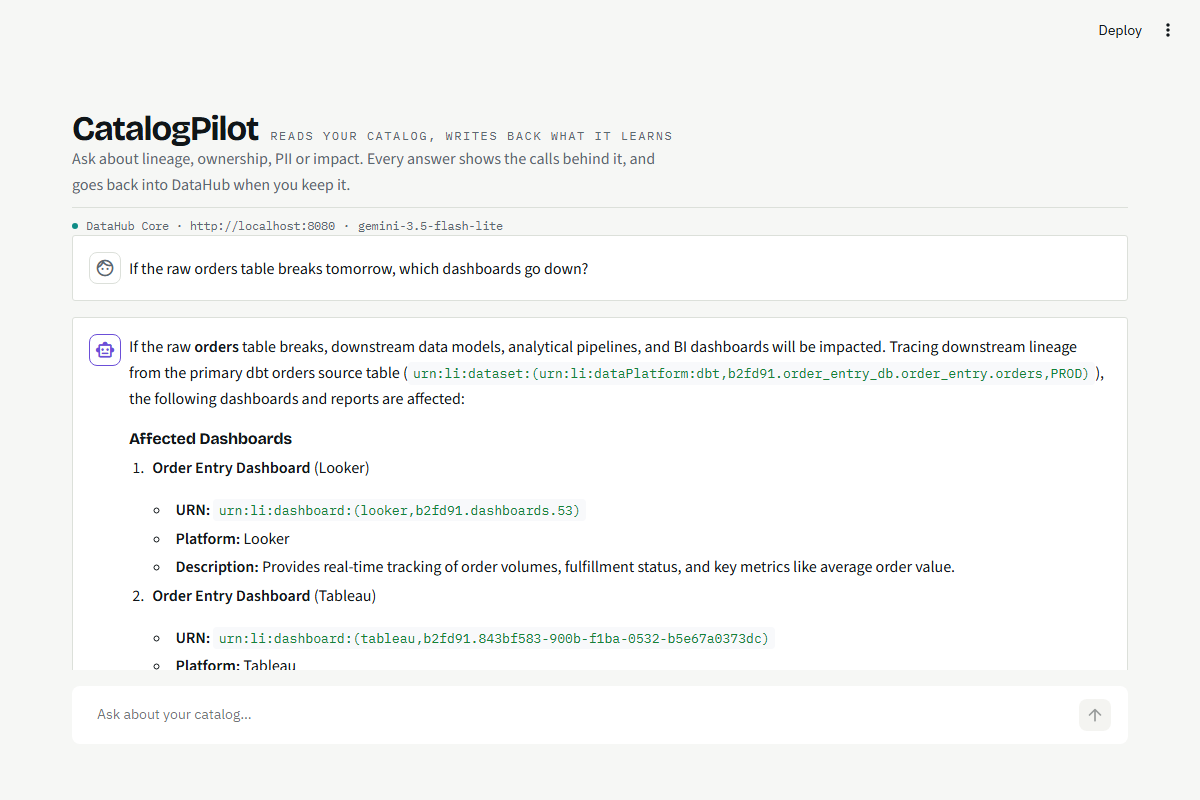Click the green DataHub status dot
The image size is (1200, 800).
click(x=75, y=226)
